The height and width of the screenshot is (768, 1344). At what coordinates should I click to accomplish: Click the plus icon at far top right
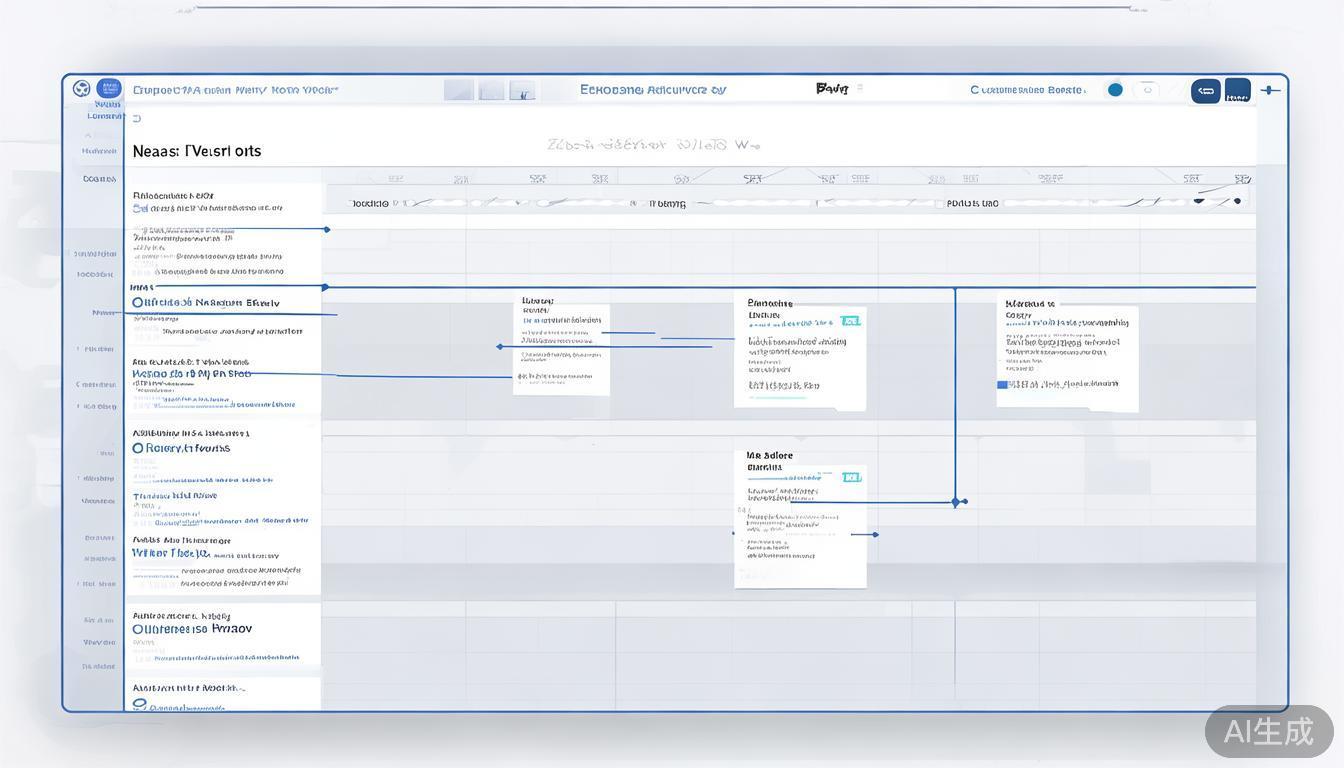click(x=1270, y=90)
